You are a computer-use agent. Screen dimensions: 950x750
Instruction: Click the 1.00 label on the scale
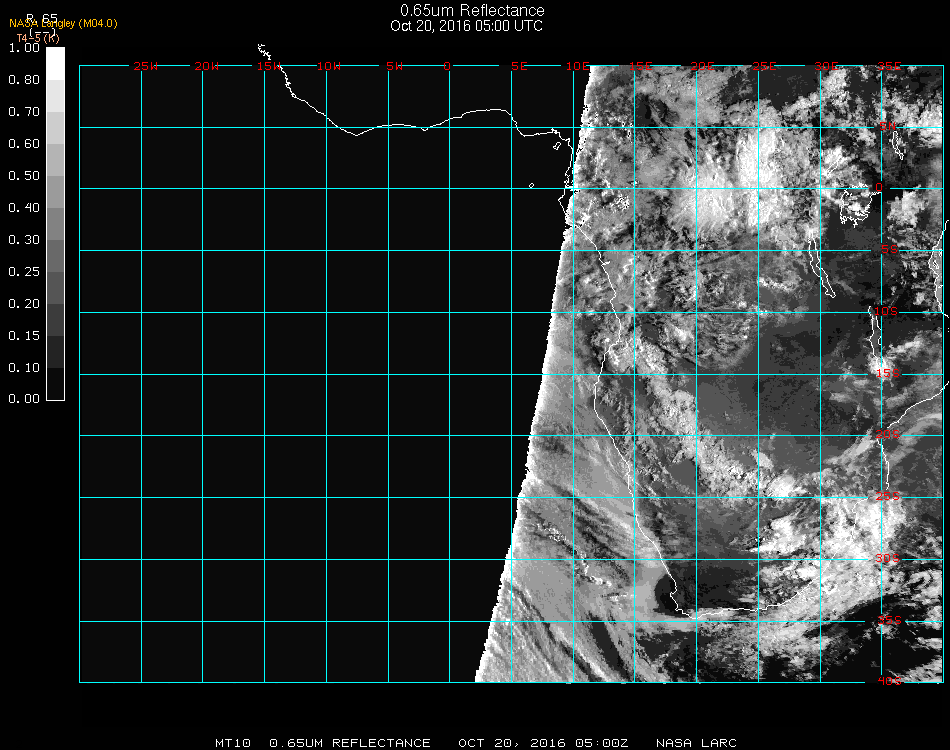point(24,48)
